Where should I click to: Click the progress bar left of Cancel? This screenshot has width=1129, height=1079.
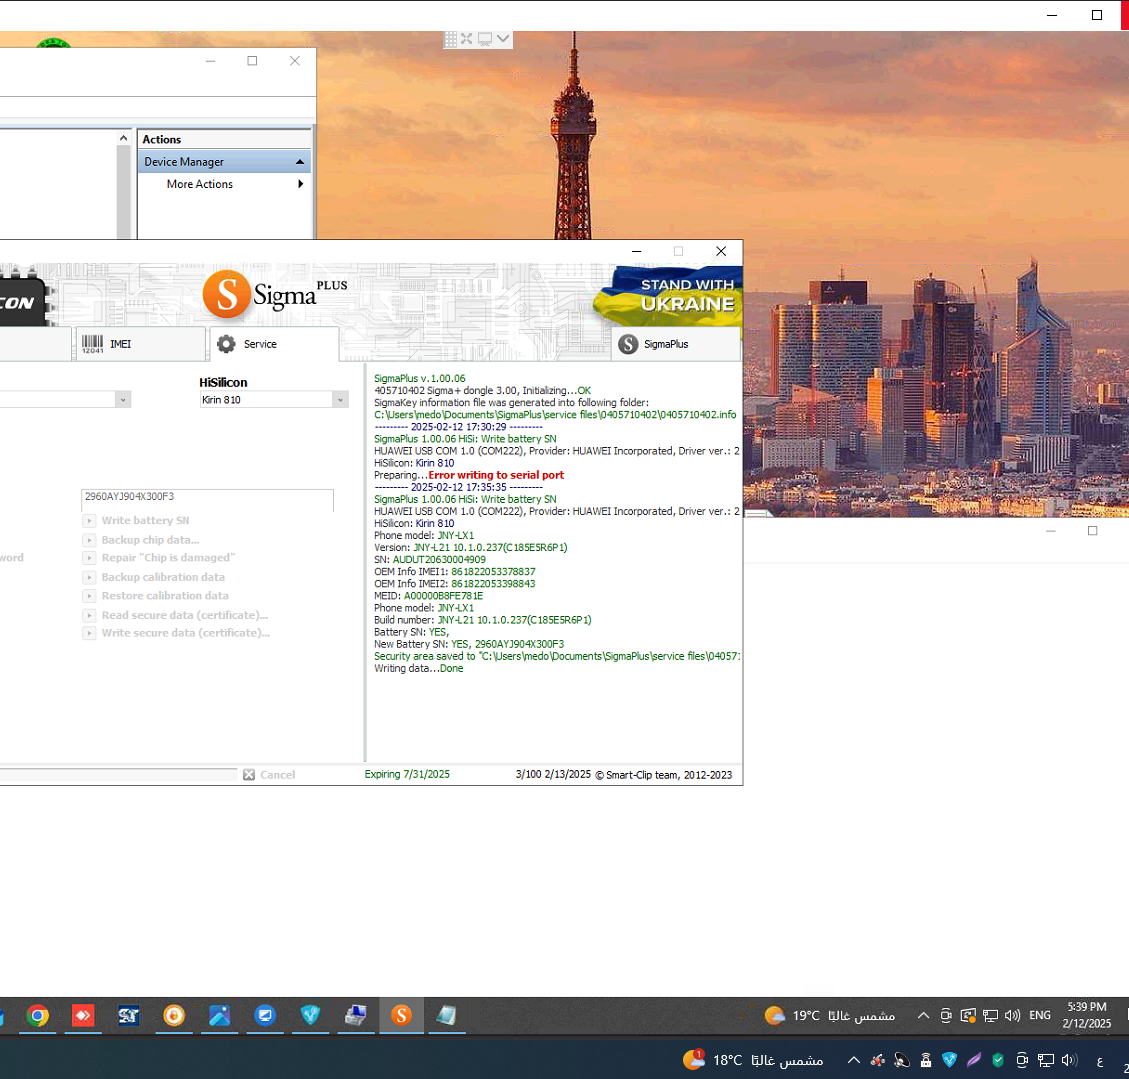pos(118,775)
